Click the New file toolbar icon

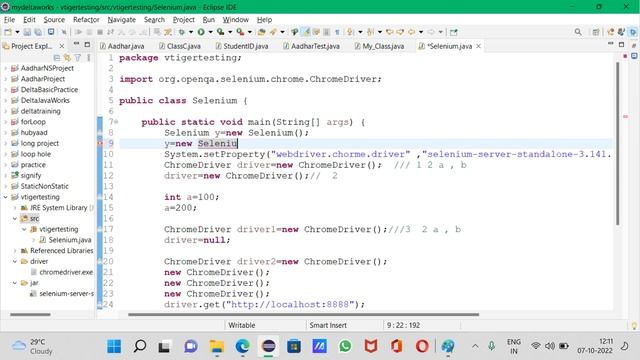click(x=8, y=32)
